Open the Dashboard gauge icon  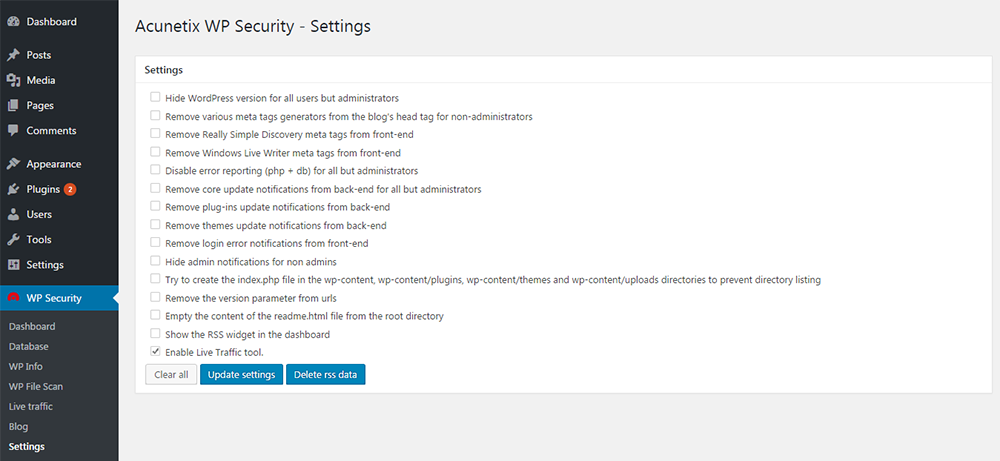13,22
